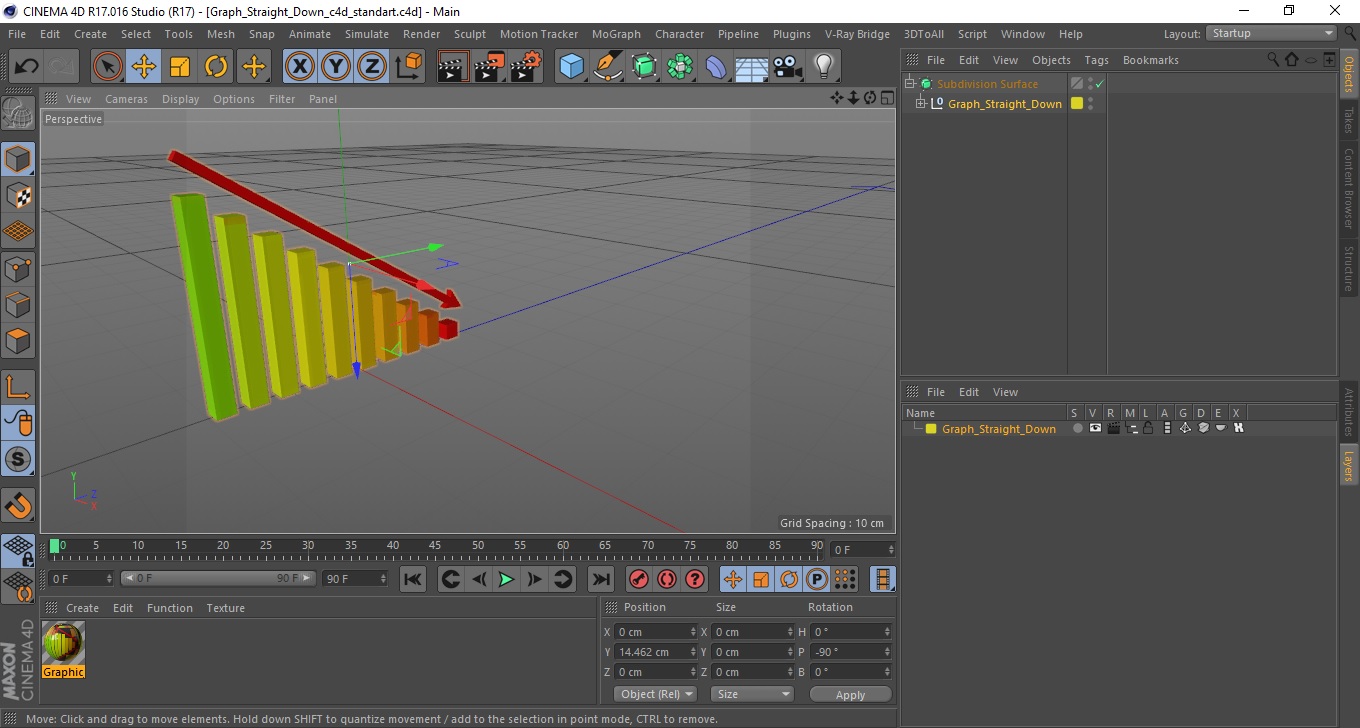Activate the Scale tool
This screenshot has width=1360, height=728.
[180, 67]
